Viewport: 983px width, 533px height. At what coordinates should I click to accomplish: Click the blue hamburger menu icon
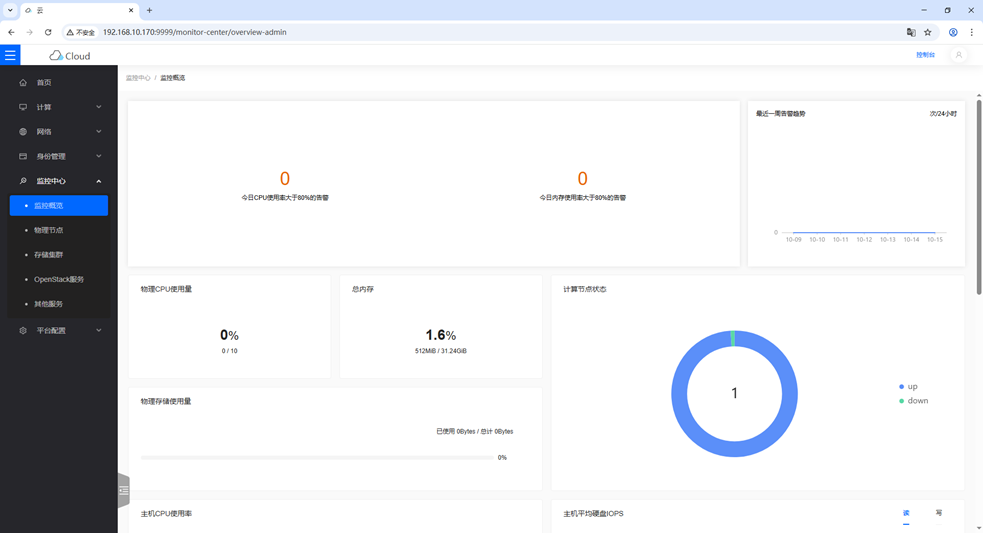(x=10, y=56)
